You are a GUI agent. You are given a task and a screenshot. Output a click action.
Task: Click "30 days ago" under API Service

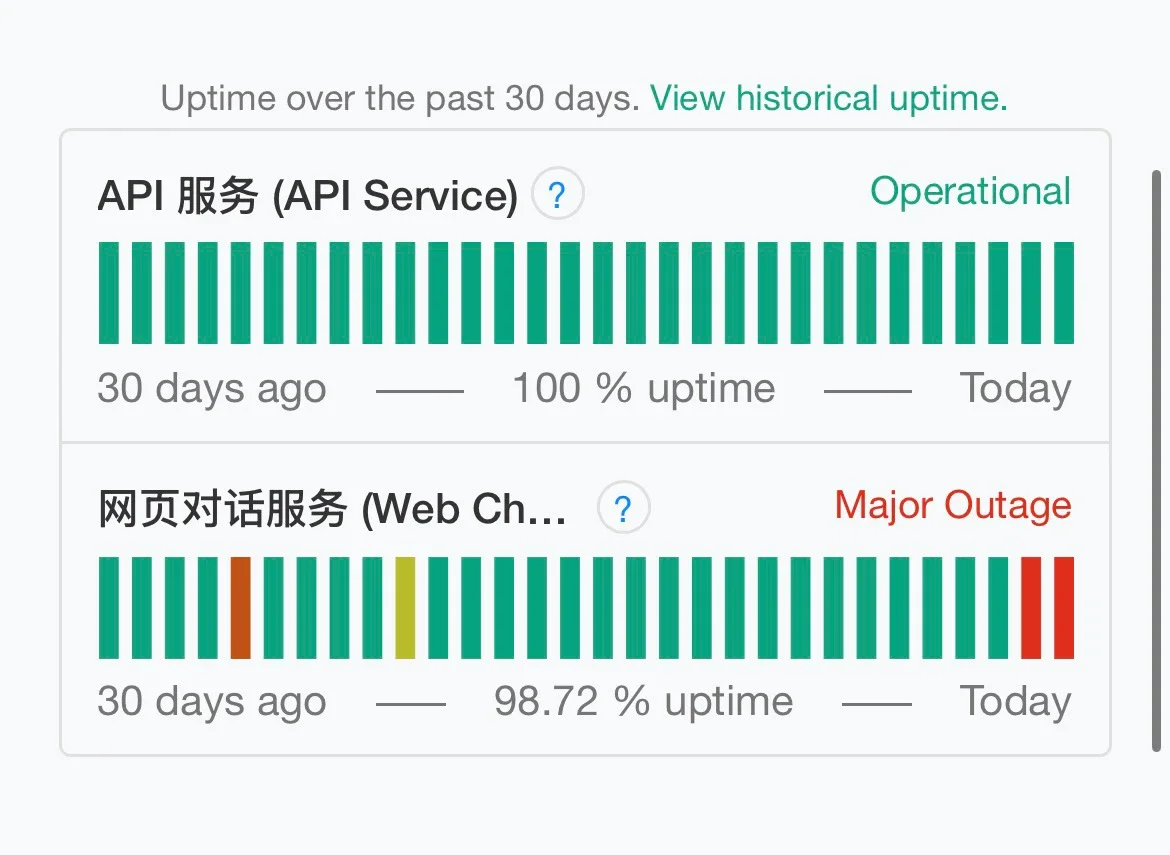click(x=212, y=388)
